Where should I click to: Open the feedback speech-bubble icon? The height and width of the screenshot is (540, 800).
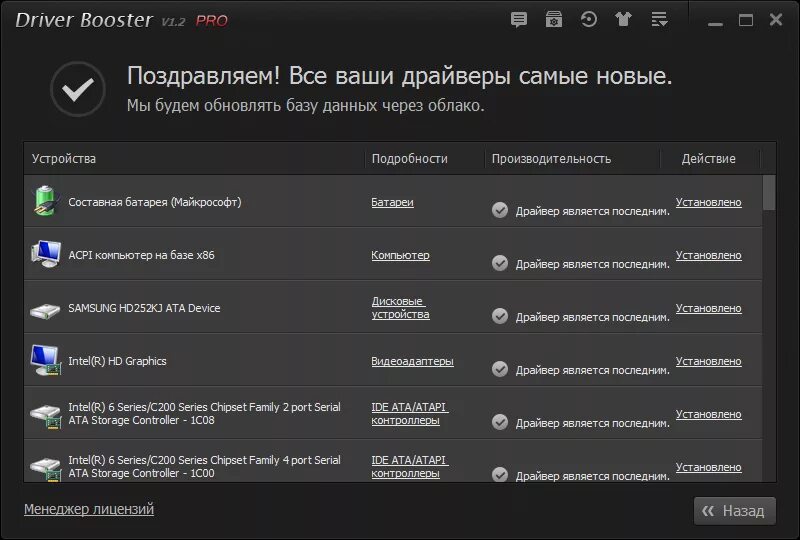coord(518,20)
